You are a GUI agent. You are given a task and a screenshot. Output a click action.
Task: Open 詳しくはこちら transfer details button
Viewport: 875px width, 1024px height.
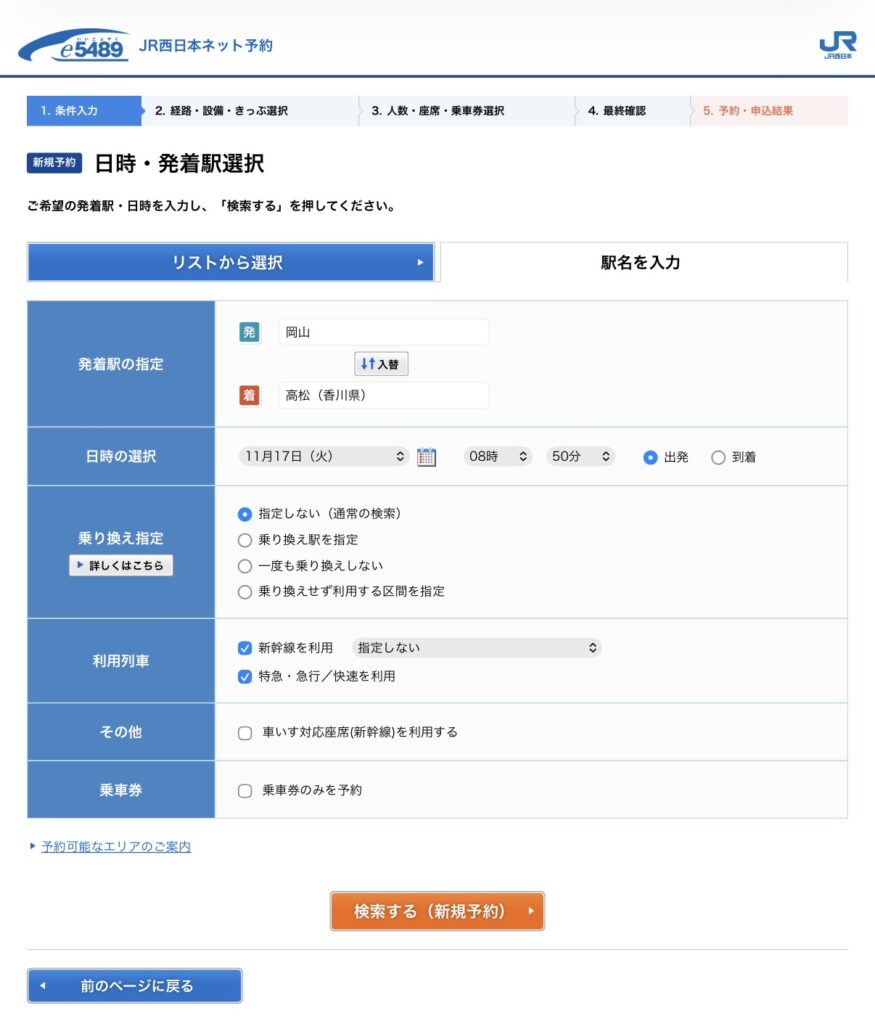121,566
